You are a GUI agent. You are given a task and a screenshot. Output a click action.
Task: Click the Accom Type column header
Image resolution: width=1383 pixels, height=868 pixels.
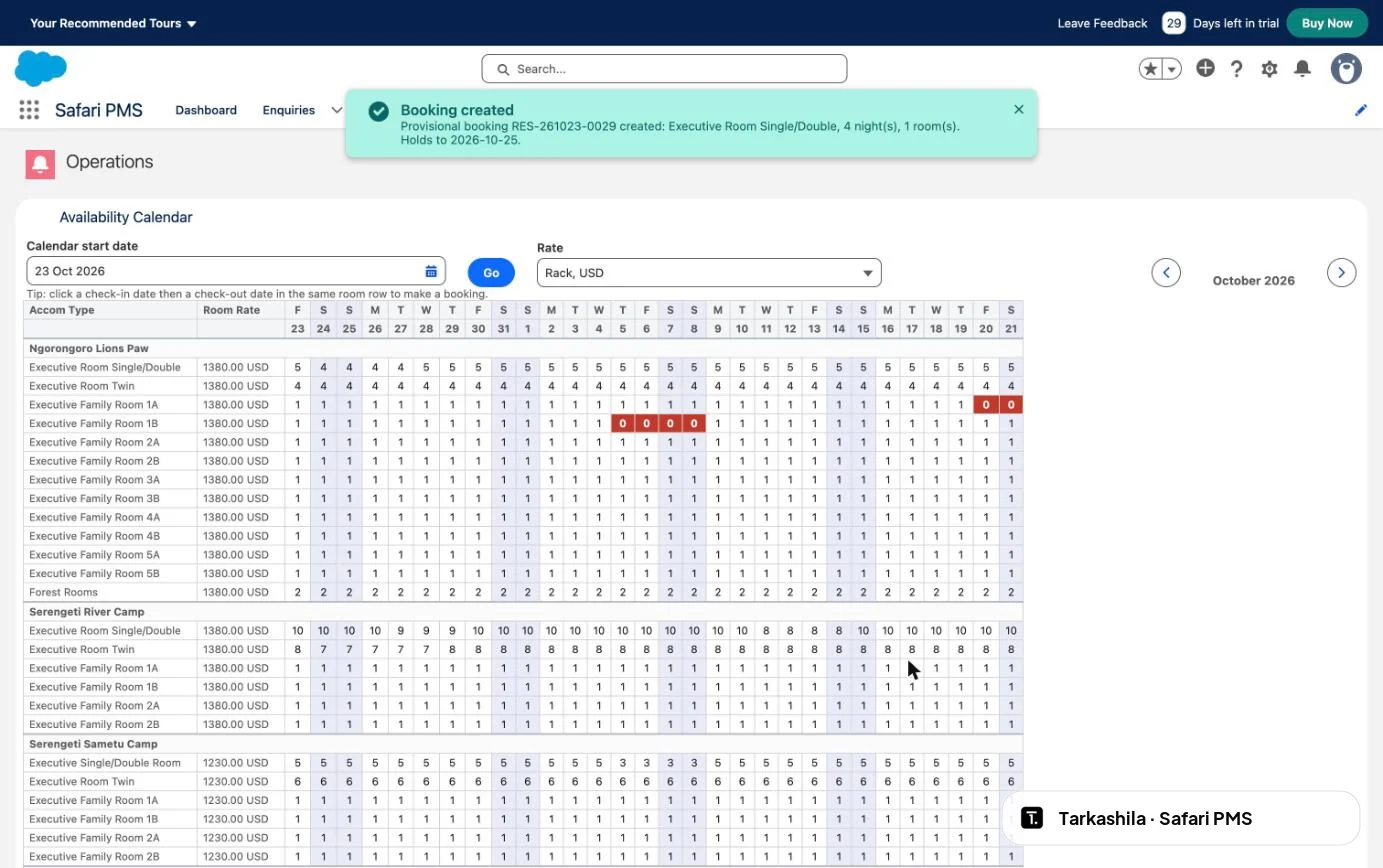tap(62, 310)
